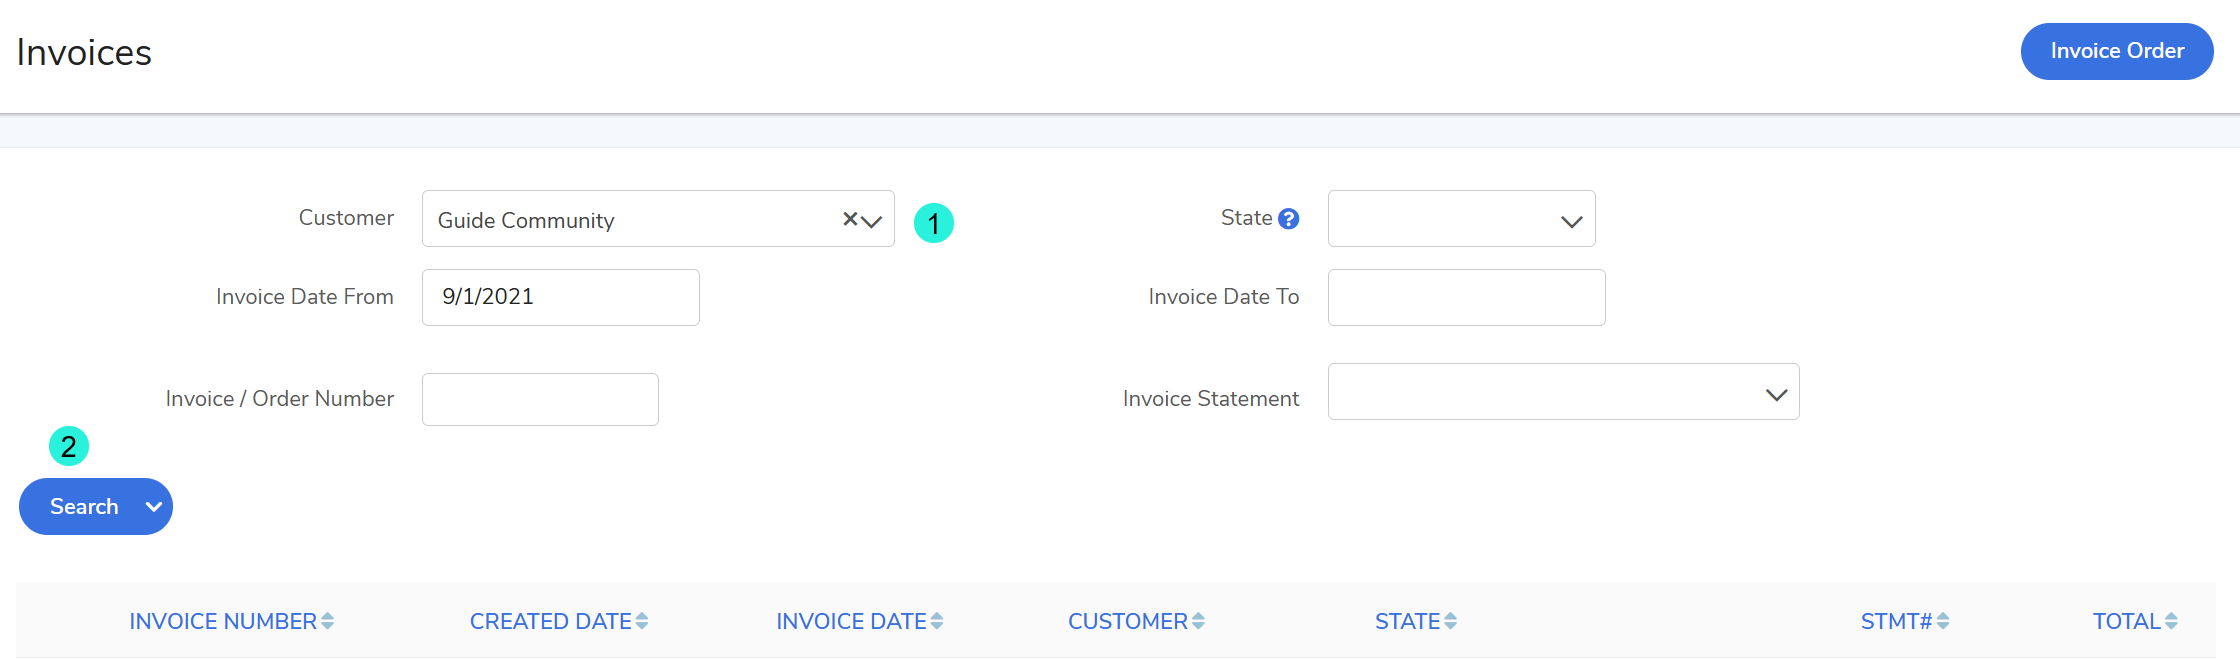Open the State dropdown

(x=1461, y=219)
